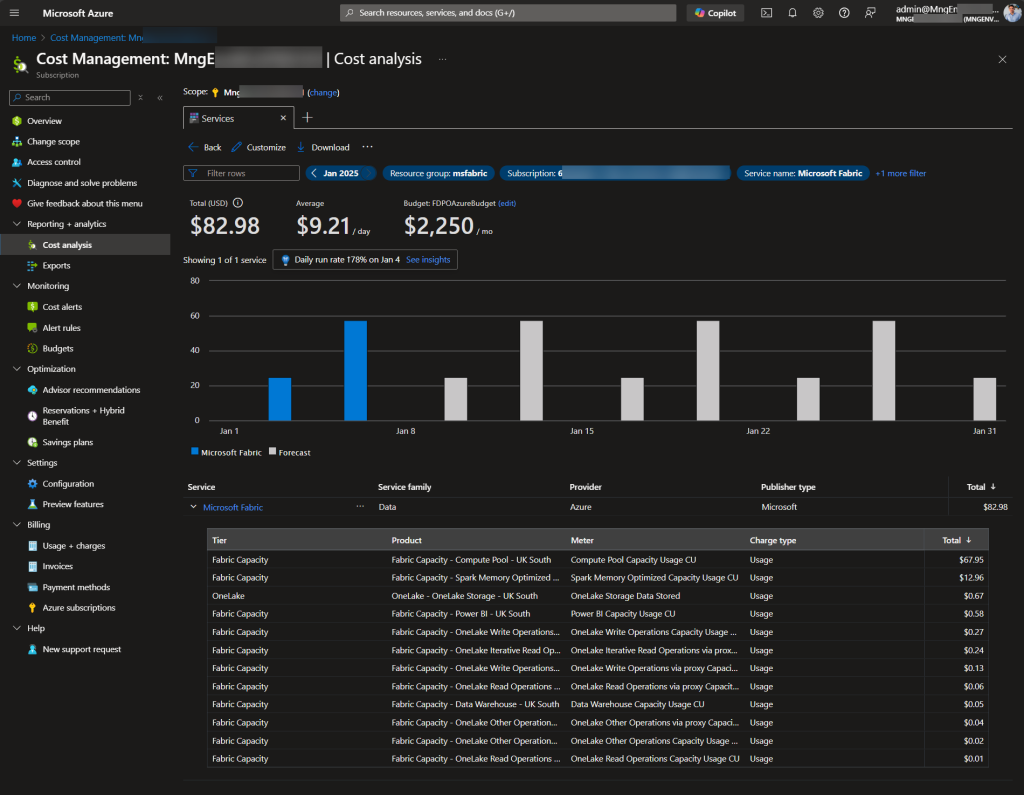The height and width of the screenshot is (795, 1024).
Task: Collapse the Reporting + analytics section
Action: (x=17, y=224)
